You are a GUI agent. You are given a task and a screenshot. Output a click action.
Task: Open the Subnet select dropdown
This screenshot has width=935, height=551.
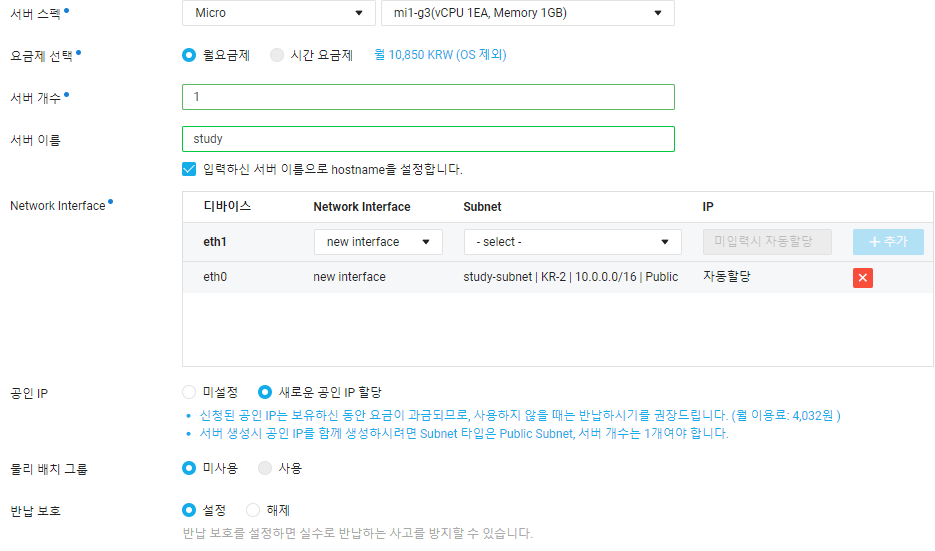point(572,242)
